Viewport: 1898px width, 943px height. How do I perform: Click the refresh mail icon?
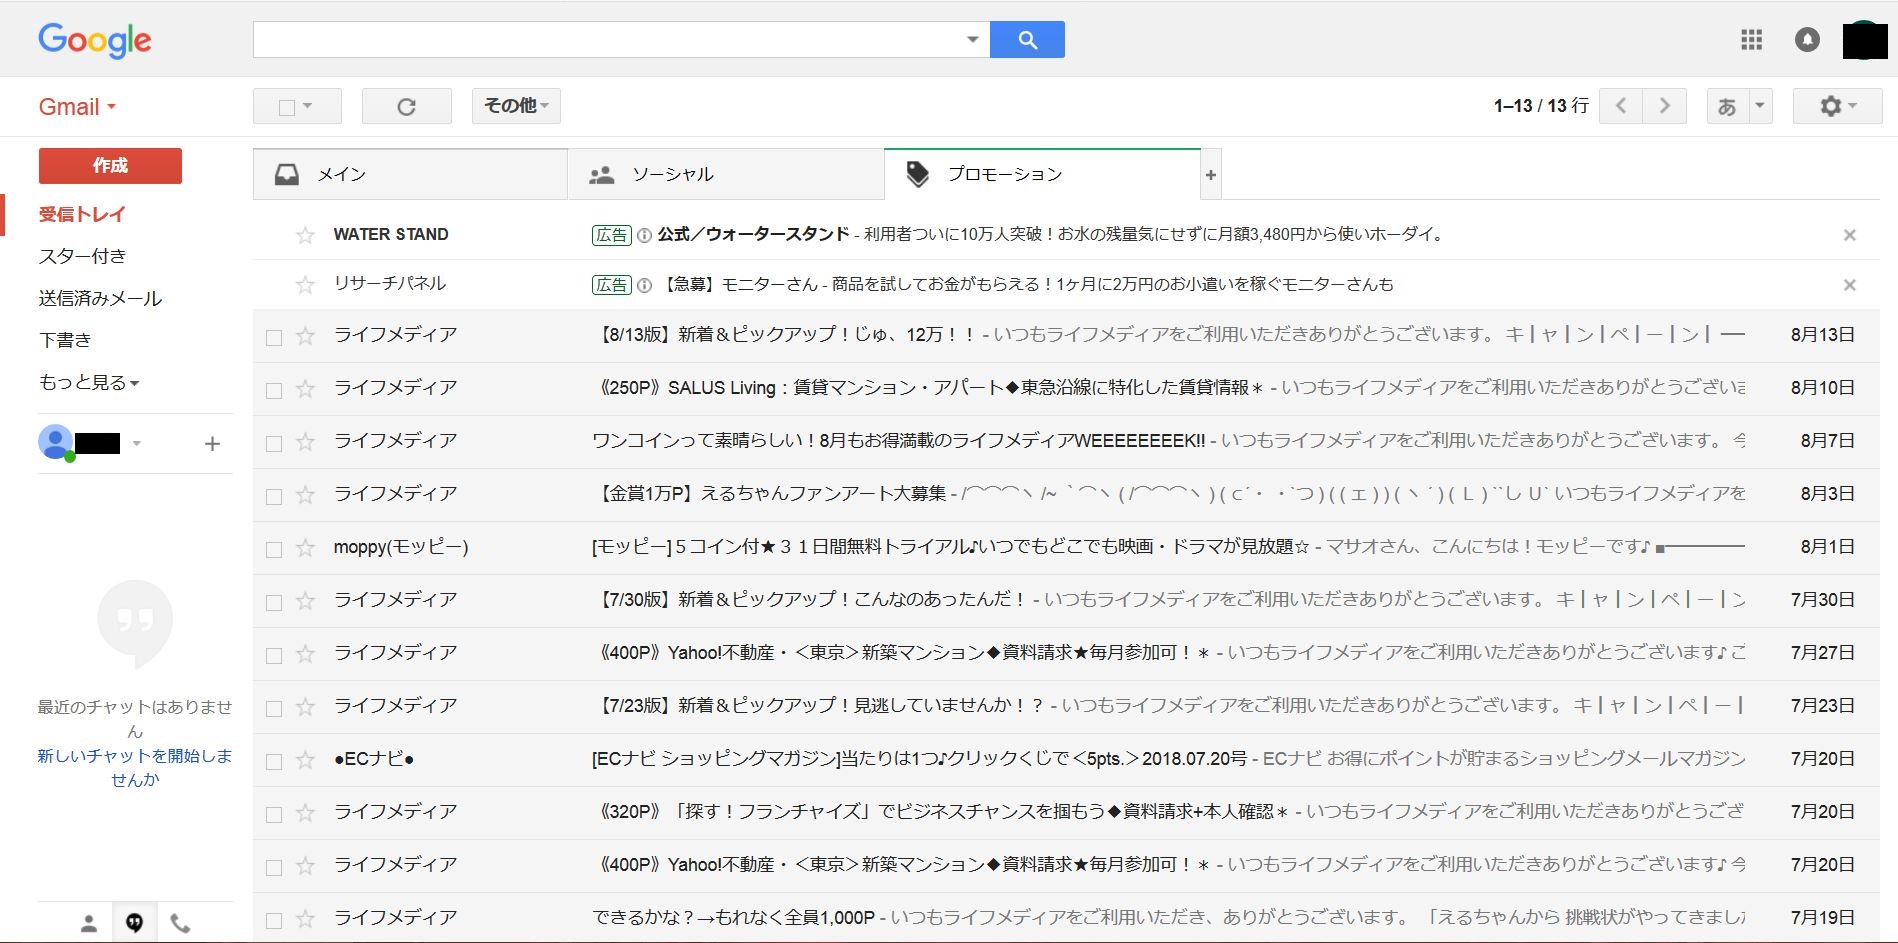[x=406, y=106]
